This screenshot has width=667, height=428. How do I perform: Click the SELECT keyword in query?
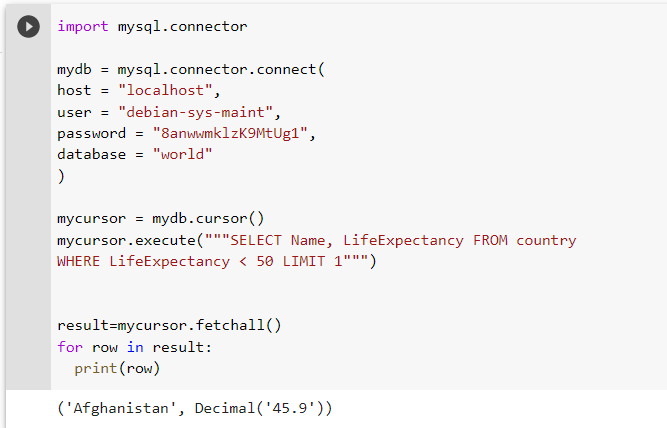coord(255,240)
